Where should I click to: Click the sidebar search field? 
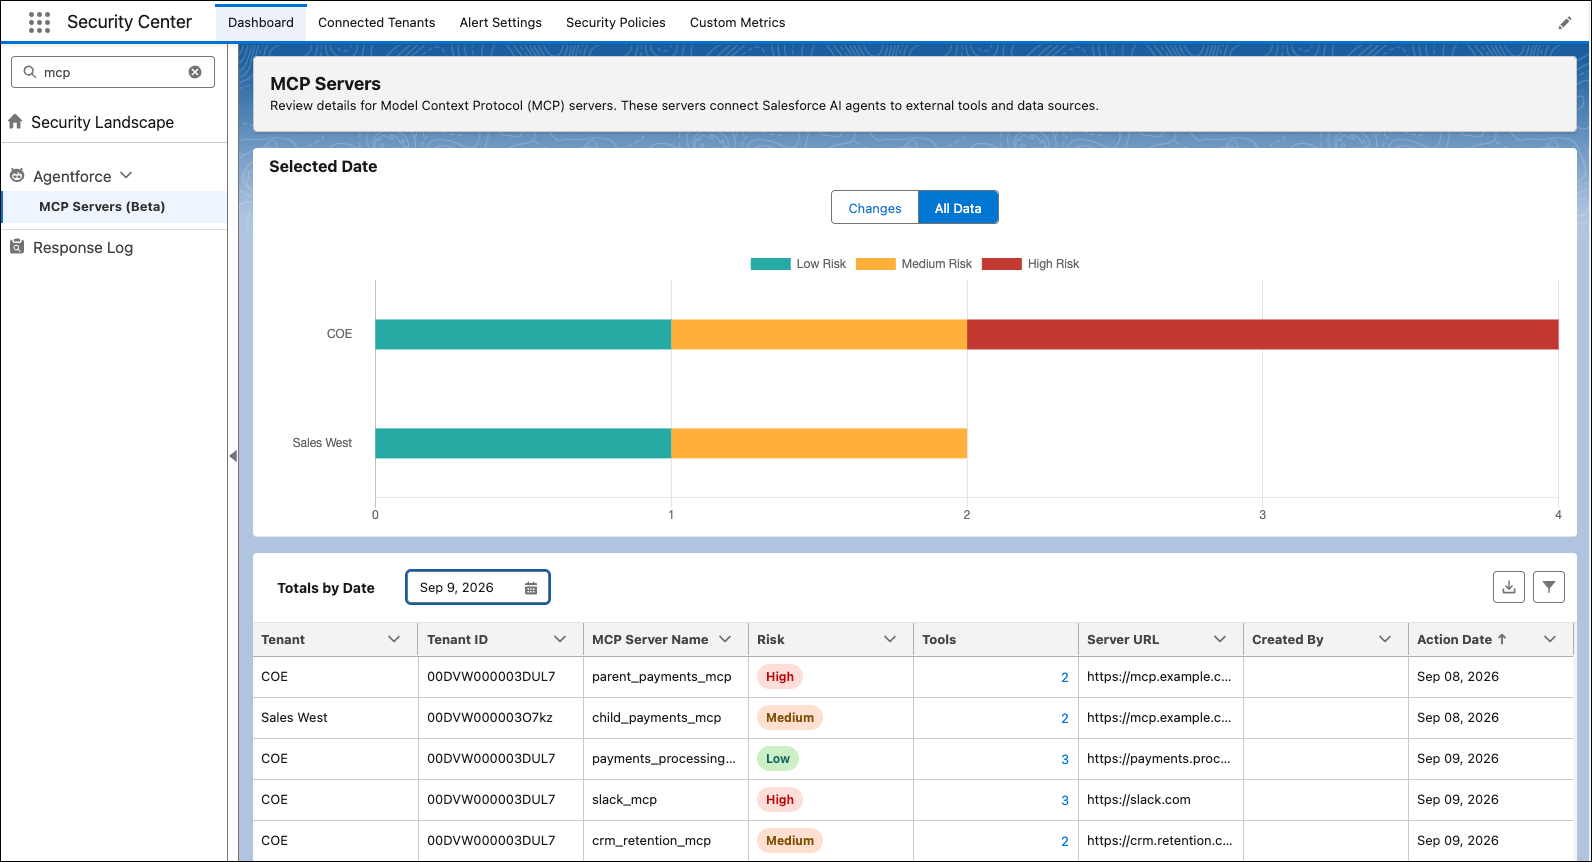click(x=113, y=72)
